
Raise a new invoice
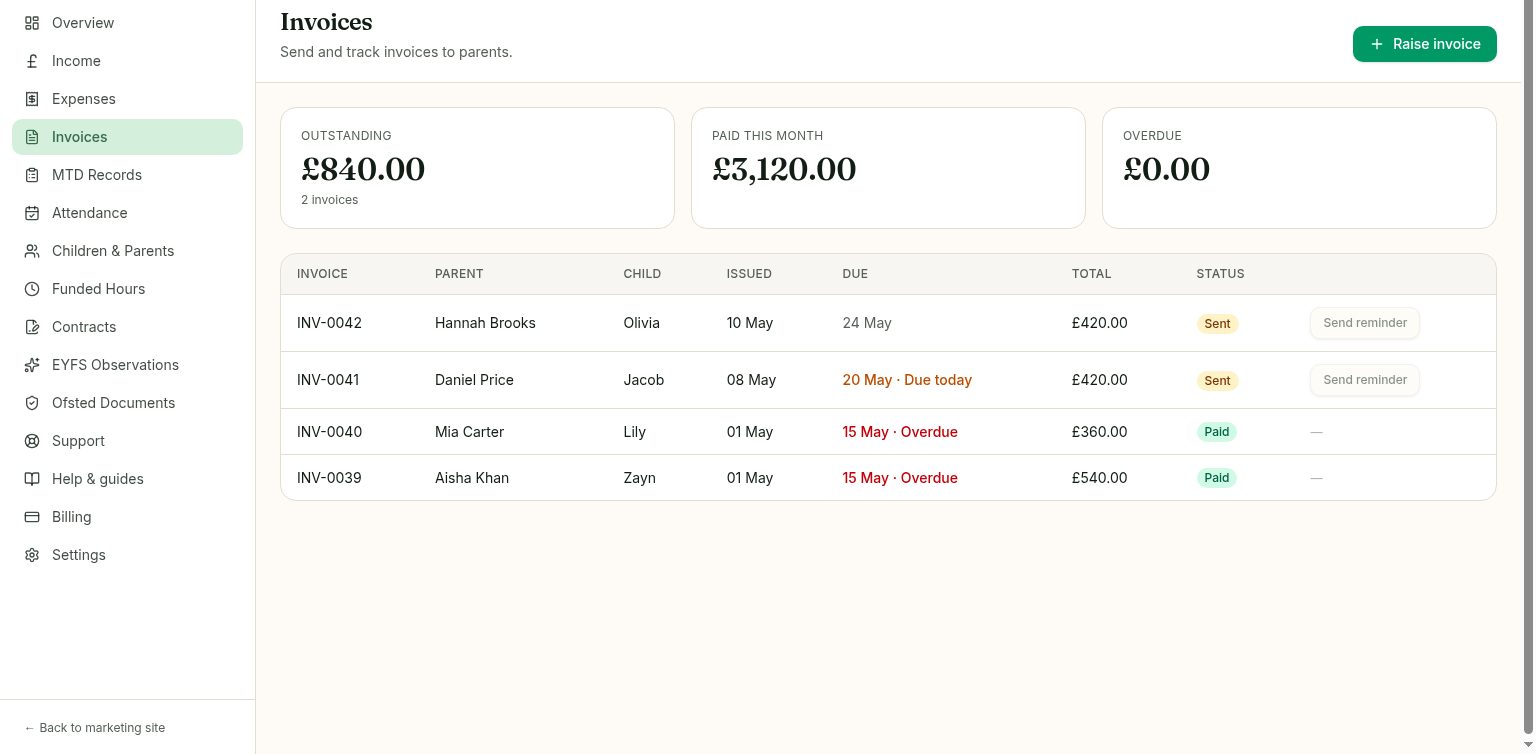tap(1424, 44)
